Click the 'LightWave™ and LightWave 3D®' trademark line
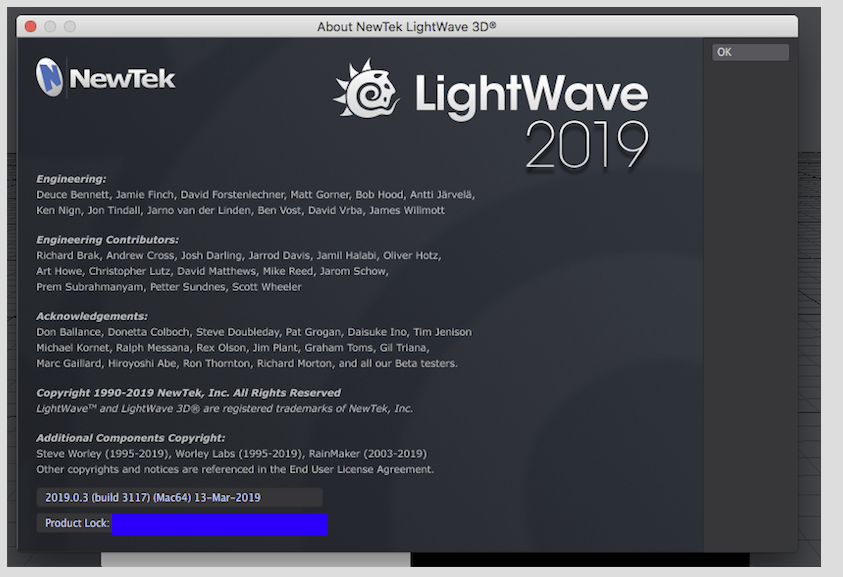Image resolution: width=843 pixels, height=577 pixels. tap(225, 408)
